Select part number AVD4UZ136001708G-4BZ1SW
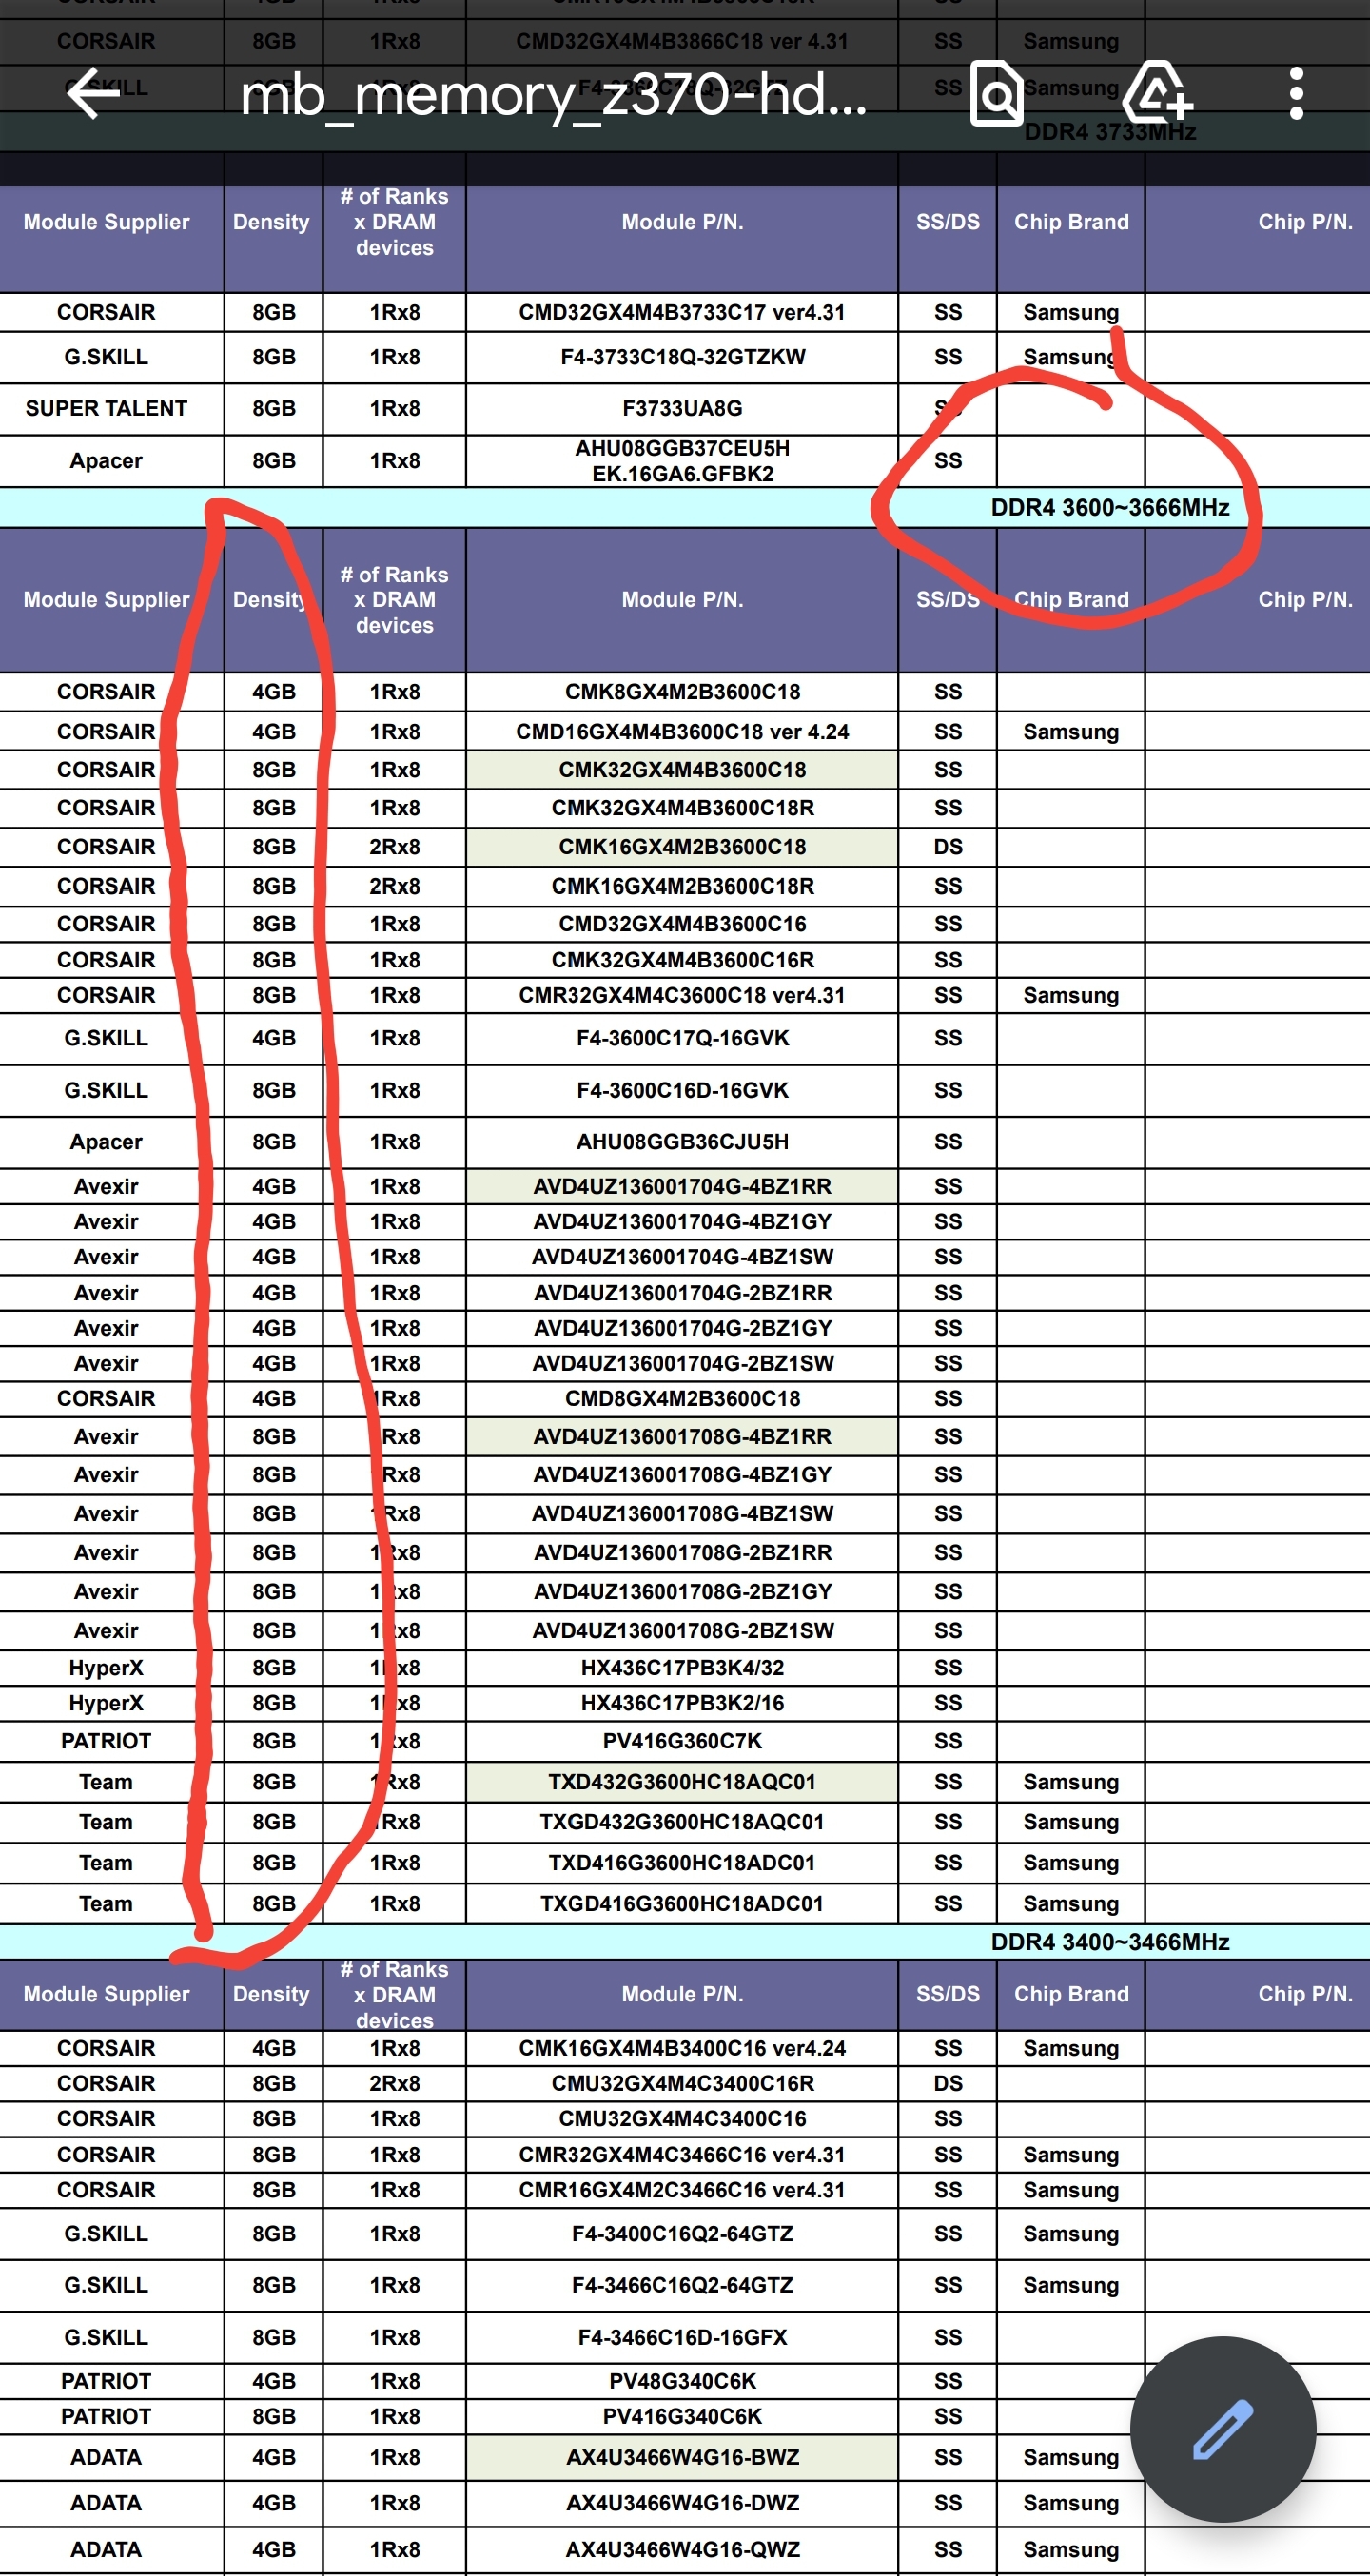Viewport: 1370px width, 2576px height. pyautogui.click(x=682, y=1513)
